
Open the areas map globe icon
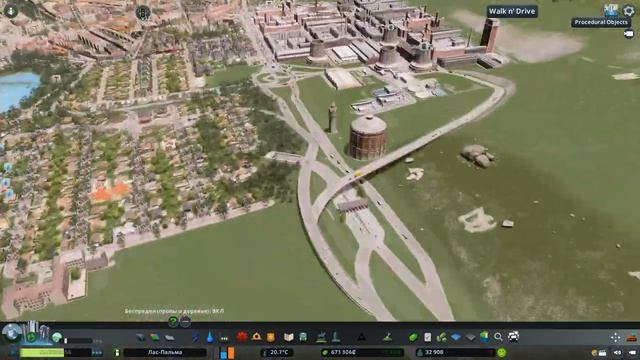pos(57,337)
